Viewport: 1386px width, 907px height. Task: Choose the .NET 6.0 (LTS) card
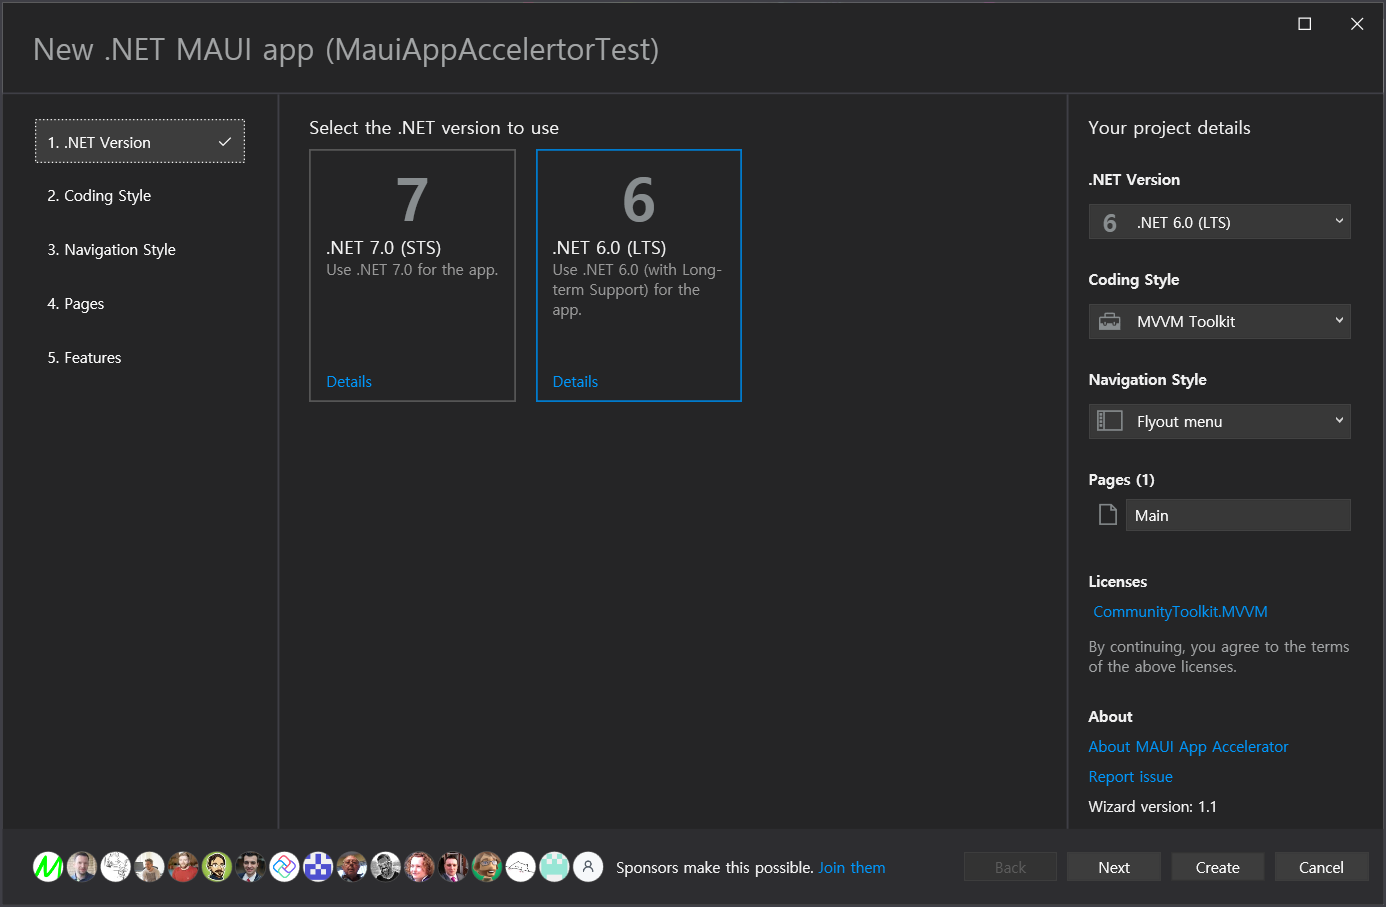[x=639, y=275]
